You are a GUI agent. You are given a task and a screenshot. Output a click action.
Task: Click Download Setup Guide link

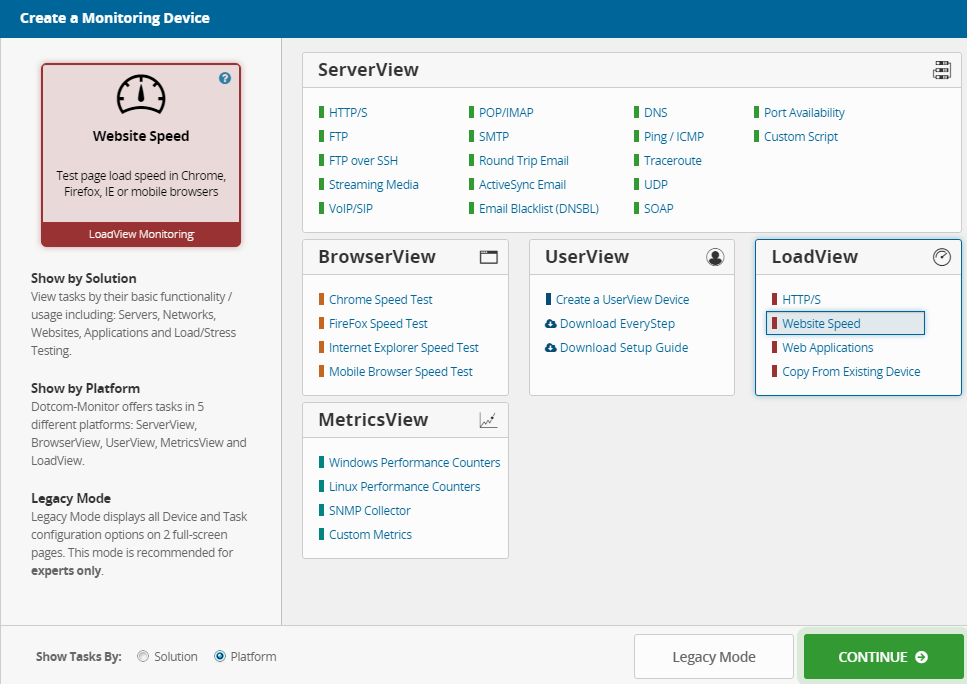624,348
